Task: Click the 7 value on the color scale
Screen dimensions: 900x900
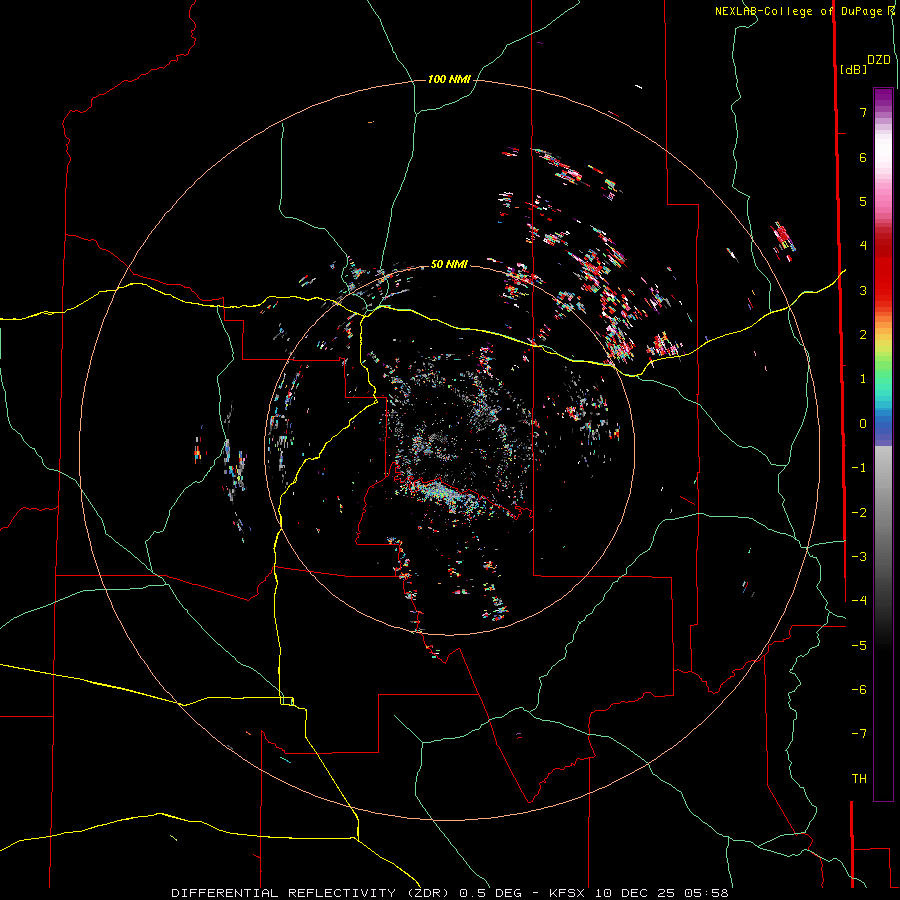Action: click(x=863, y=112)
